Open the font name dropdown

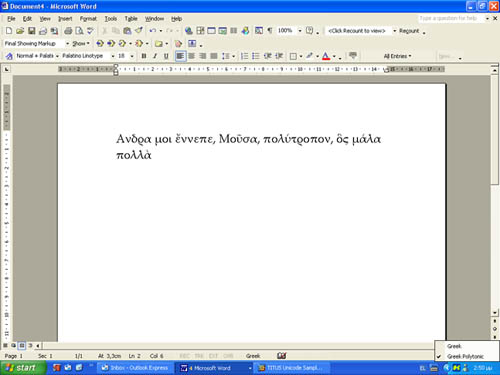[x=113, y=56]
